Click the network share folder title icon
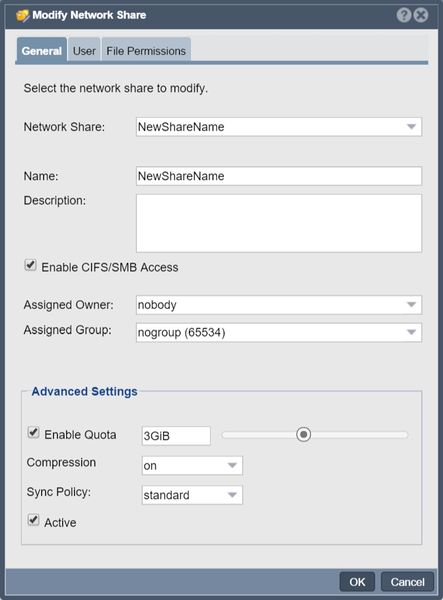Viewport: 443px width, 600px height. (x=23, y=16)
